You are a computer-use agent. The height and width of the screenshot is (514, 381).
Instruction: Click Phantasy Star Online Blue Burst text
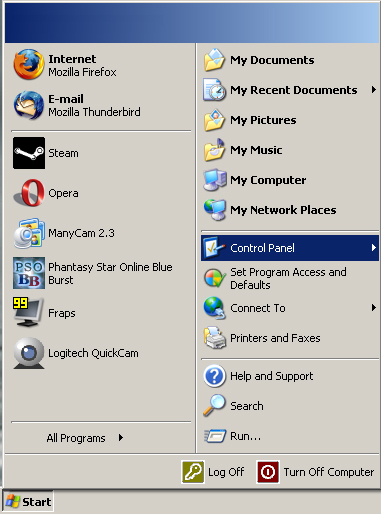(110, 274)
